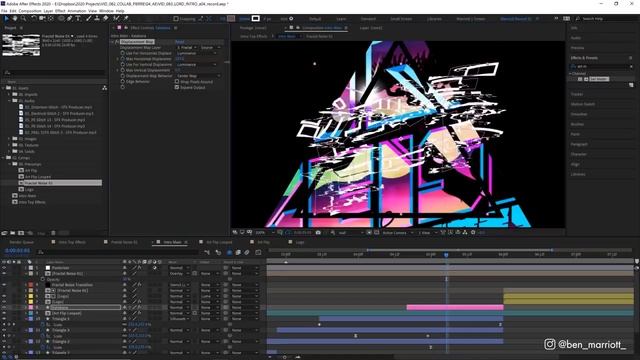Open the Graph Editor in timeline
The width and height of the screenshot is (640, 360).
258,253
